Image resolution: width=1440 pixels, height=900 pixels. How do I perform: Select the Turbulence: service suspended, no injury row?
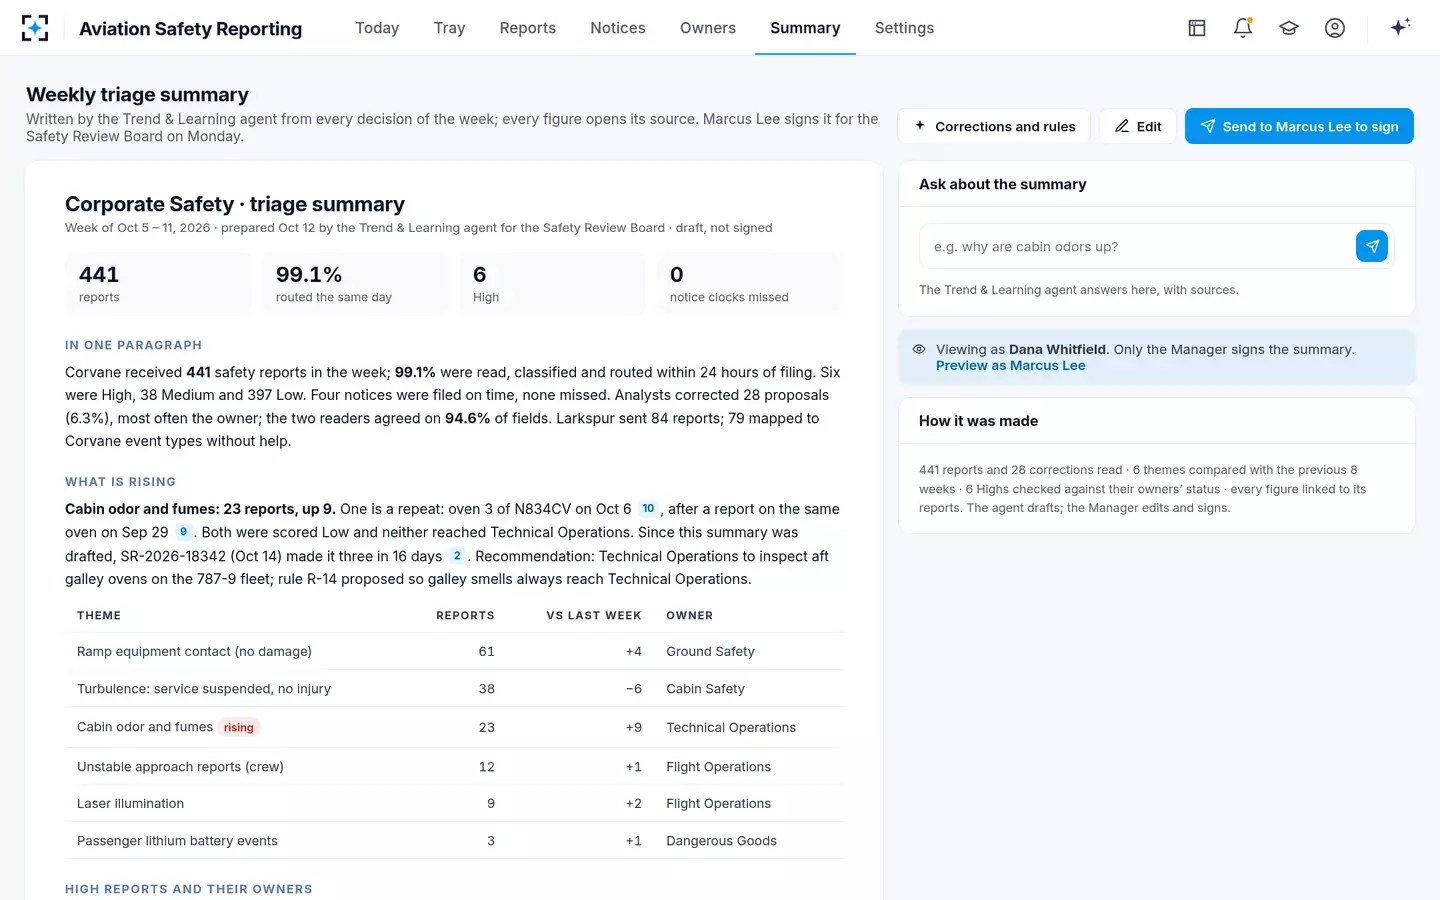pos(455,689)
